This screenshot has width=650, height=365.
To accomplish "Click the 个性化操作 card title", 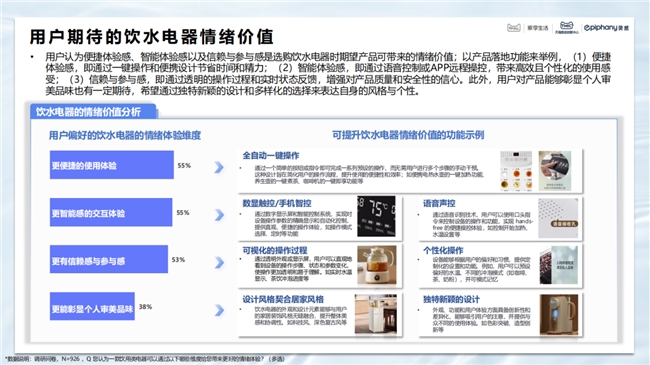I will pos(443,251).
